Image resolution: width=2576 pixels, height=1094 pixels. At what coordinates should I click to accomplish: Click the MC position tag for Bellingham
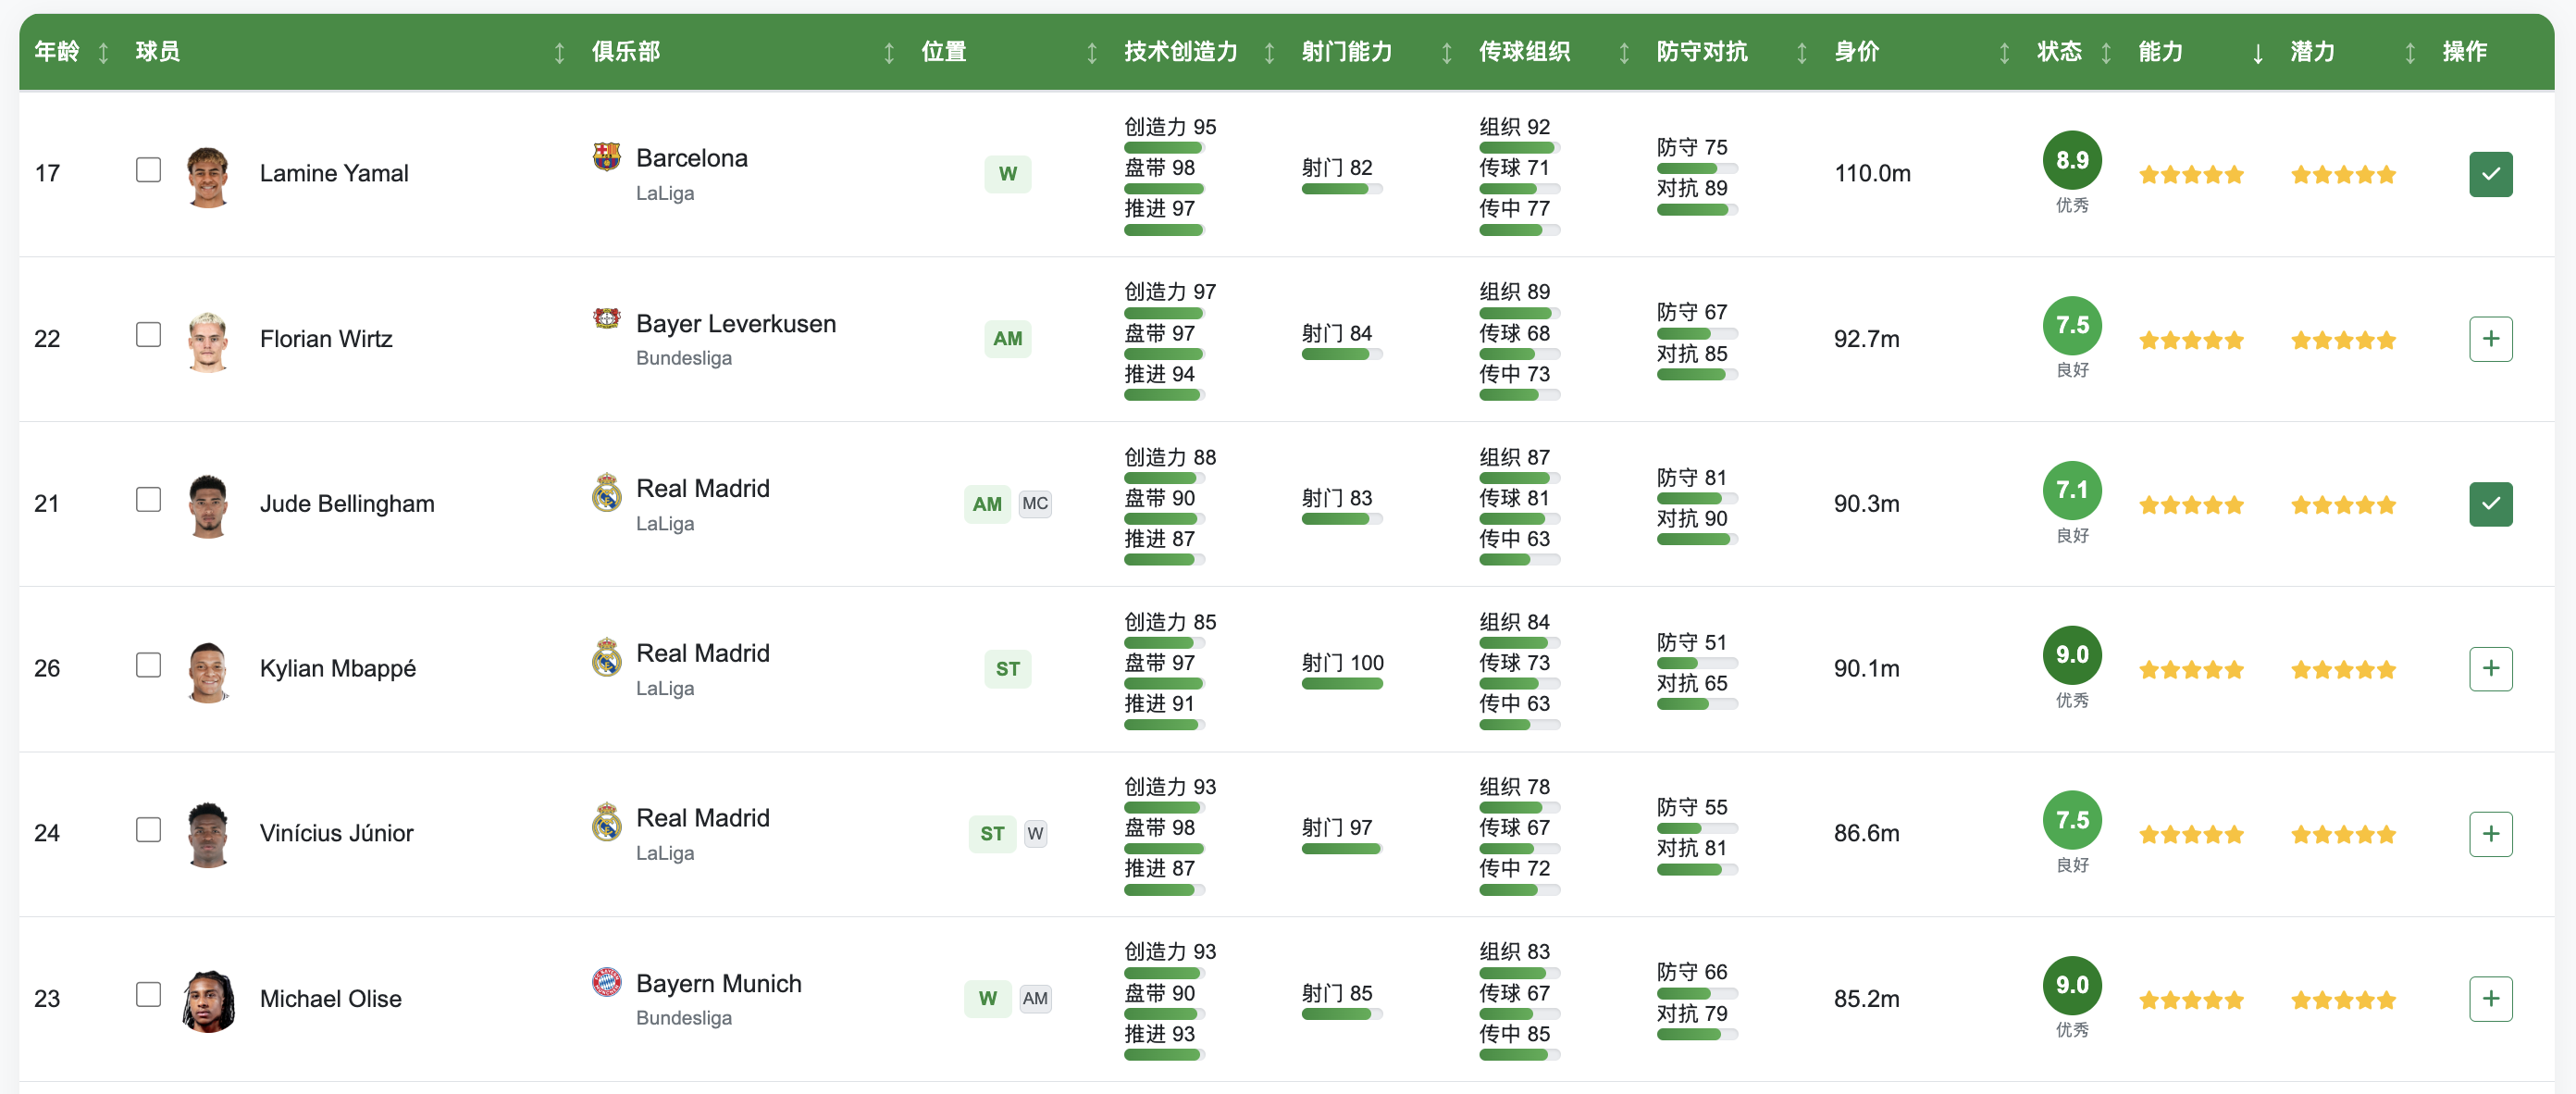click(1034, 504)
